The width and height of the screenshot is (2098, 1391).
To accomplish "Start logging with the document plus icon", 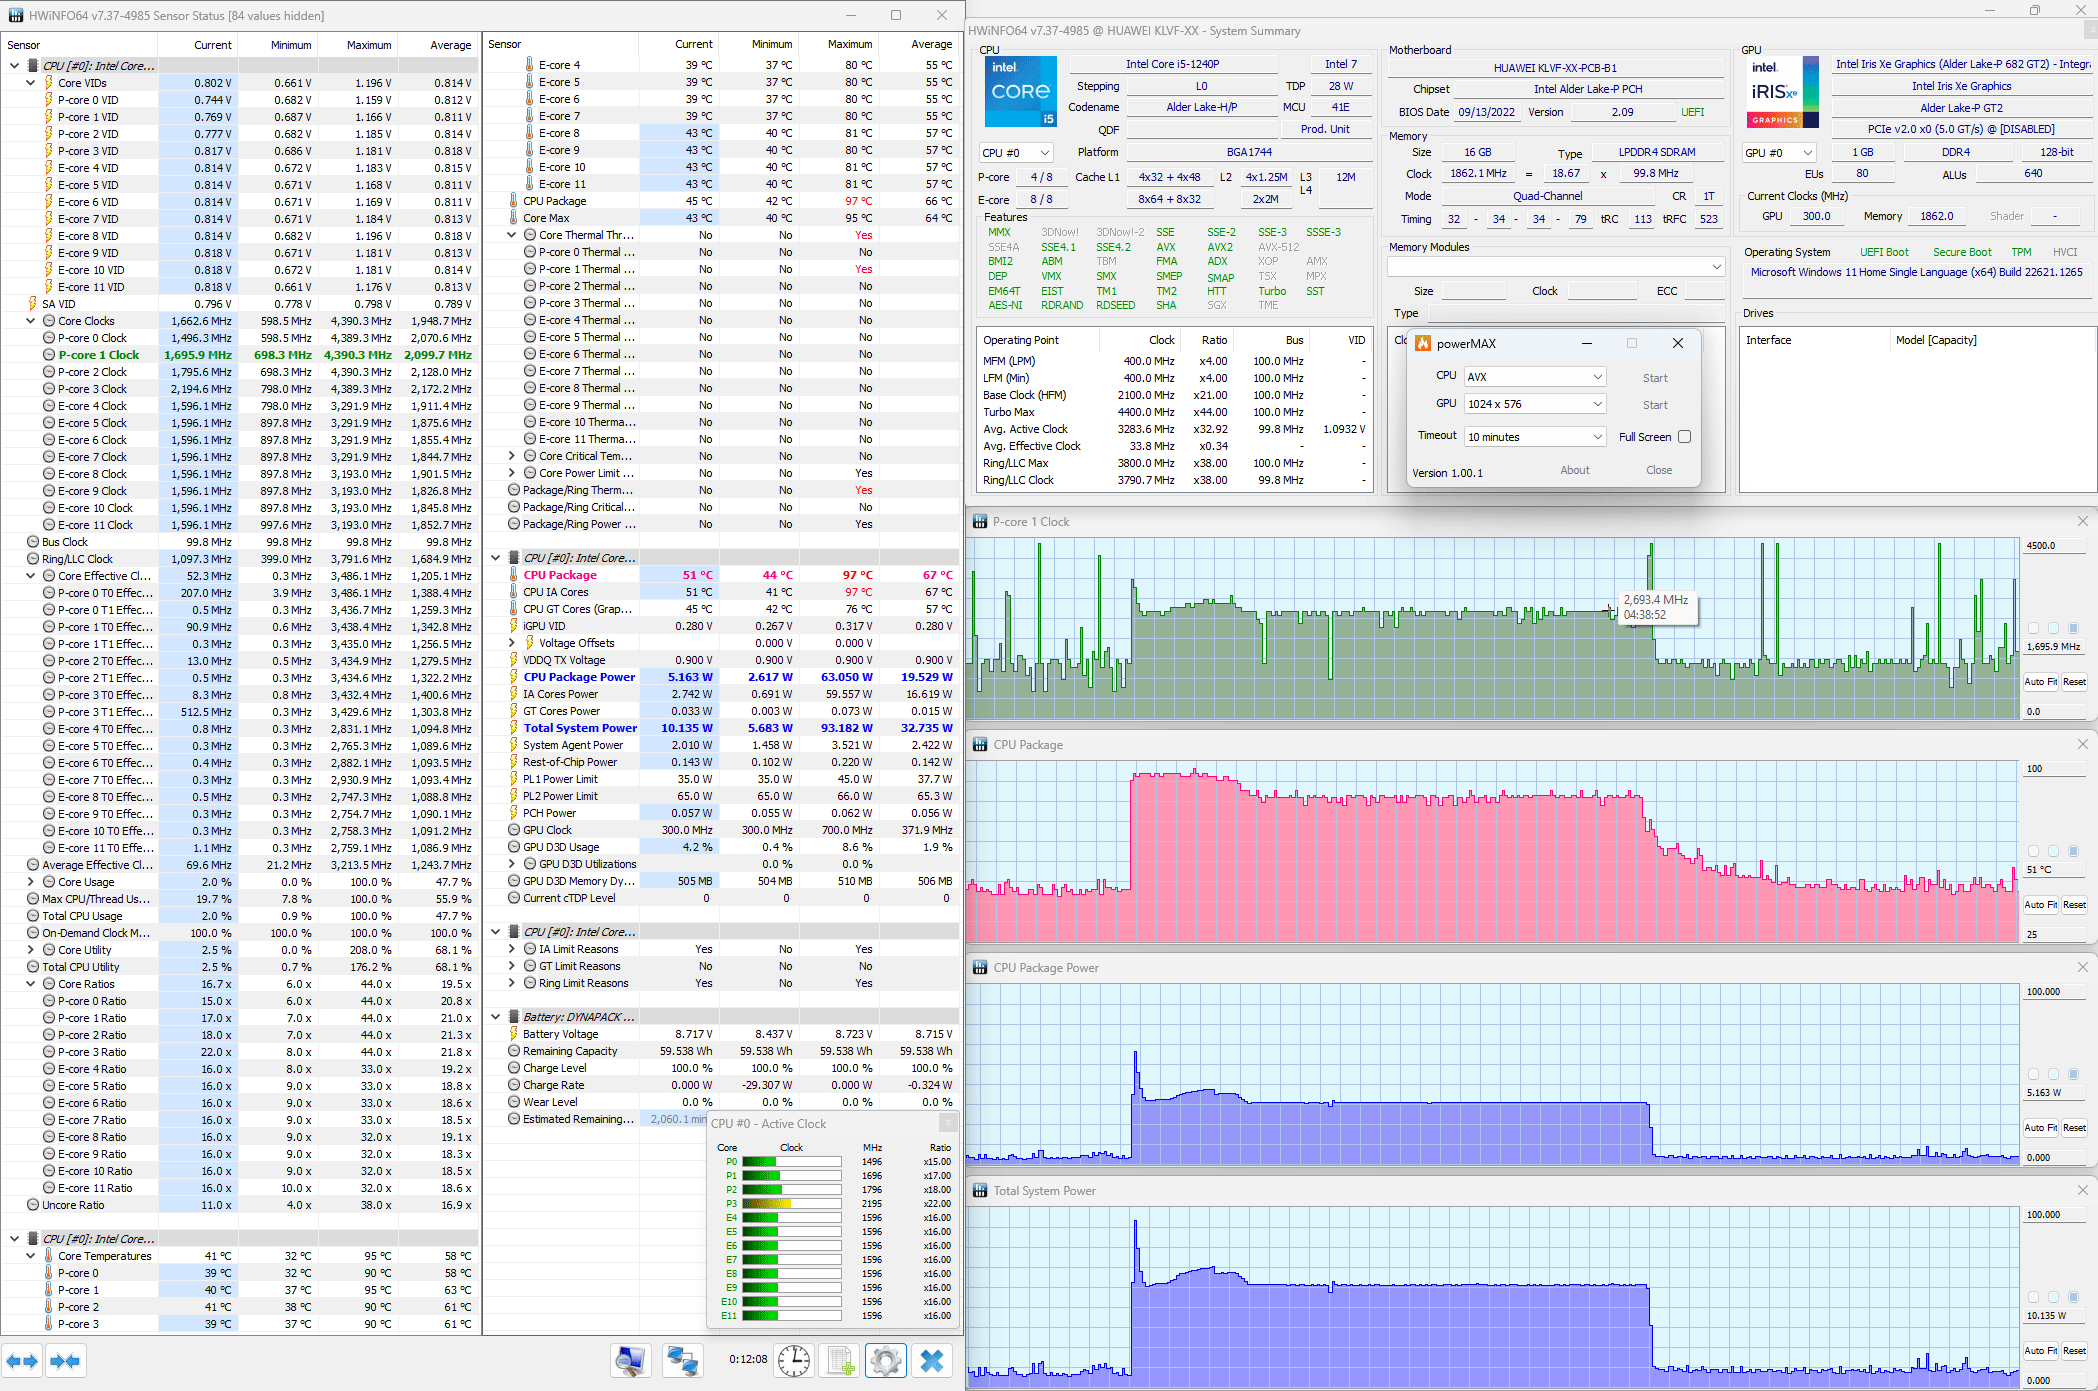I will click(x=840, y=1360).
